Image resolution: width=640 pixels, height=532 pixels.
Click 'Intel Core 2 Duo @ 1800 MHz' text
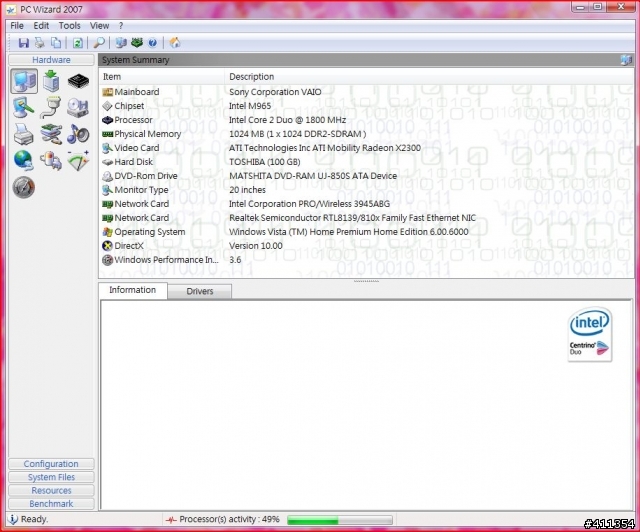287,120
